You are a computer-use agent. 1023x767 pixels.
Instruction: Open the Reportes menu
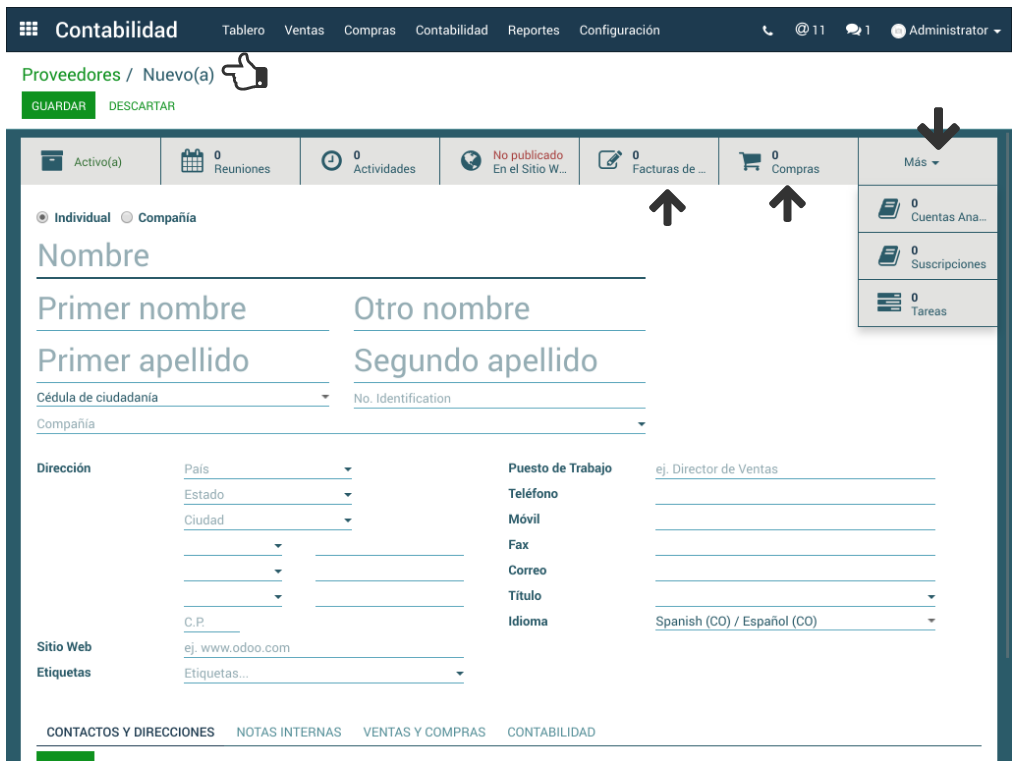pos(533,30)
